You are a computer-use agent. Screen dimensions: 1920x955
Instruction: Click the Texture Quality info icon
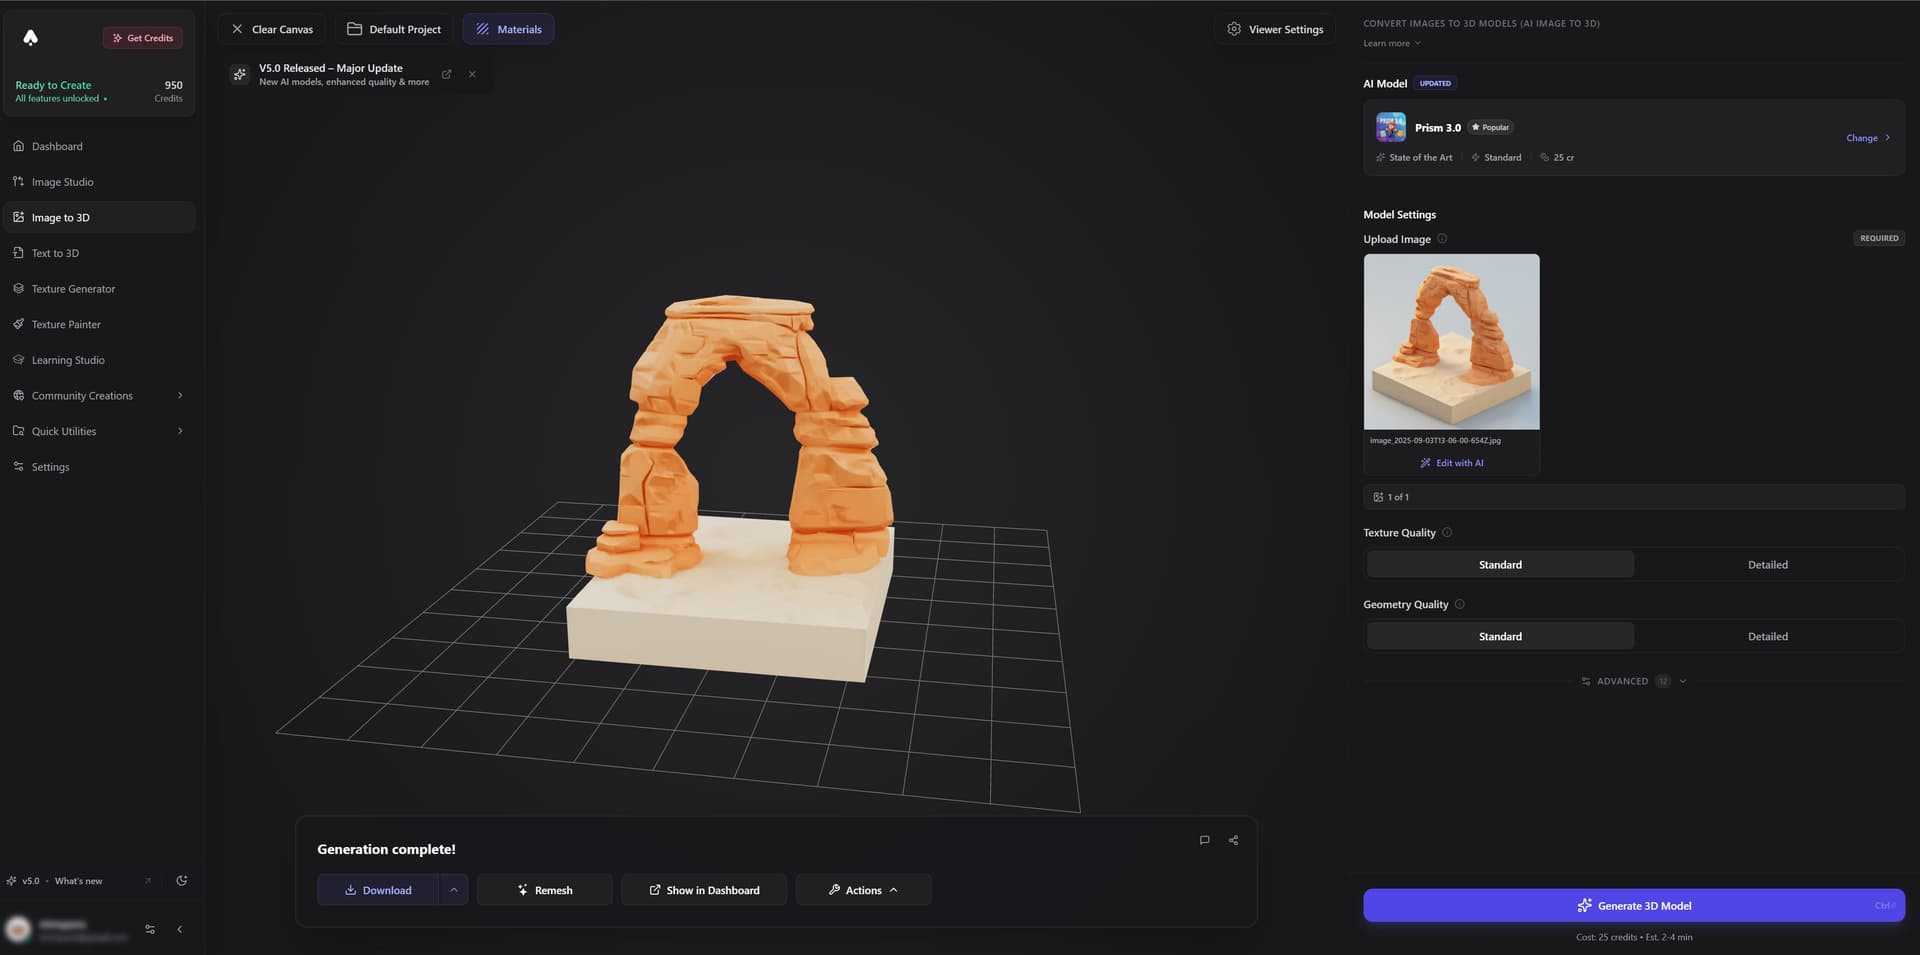pyautogui.click(x=1446, y=532)
